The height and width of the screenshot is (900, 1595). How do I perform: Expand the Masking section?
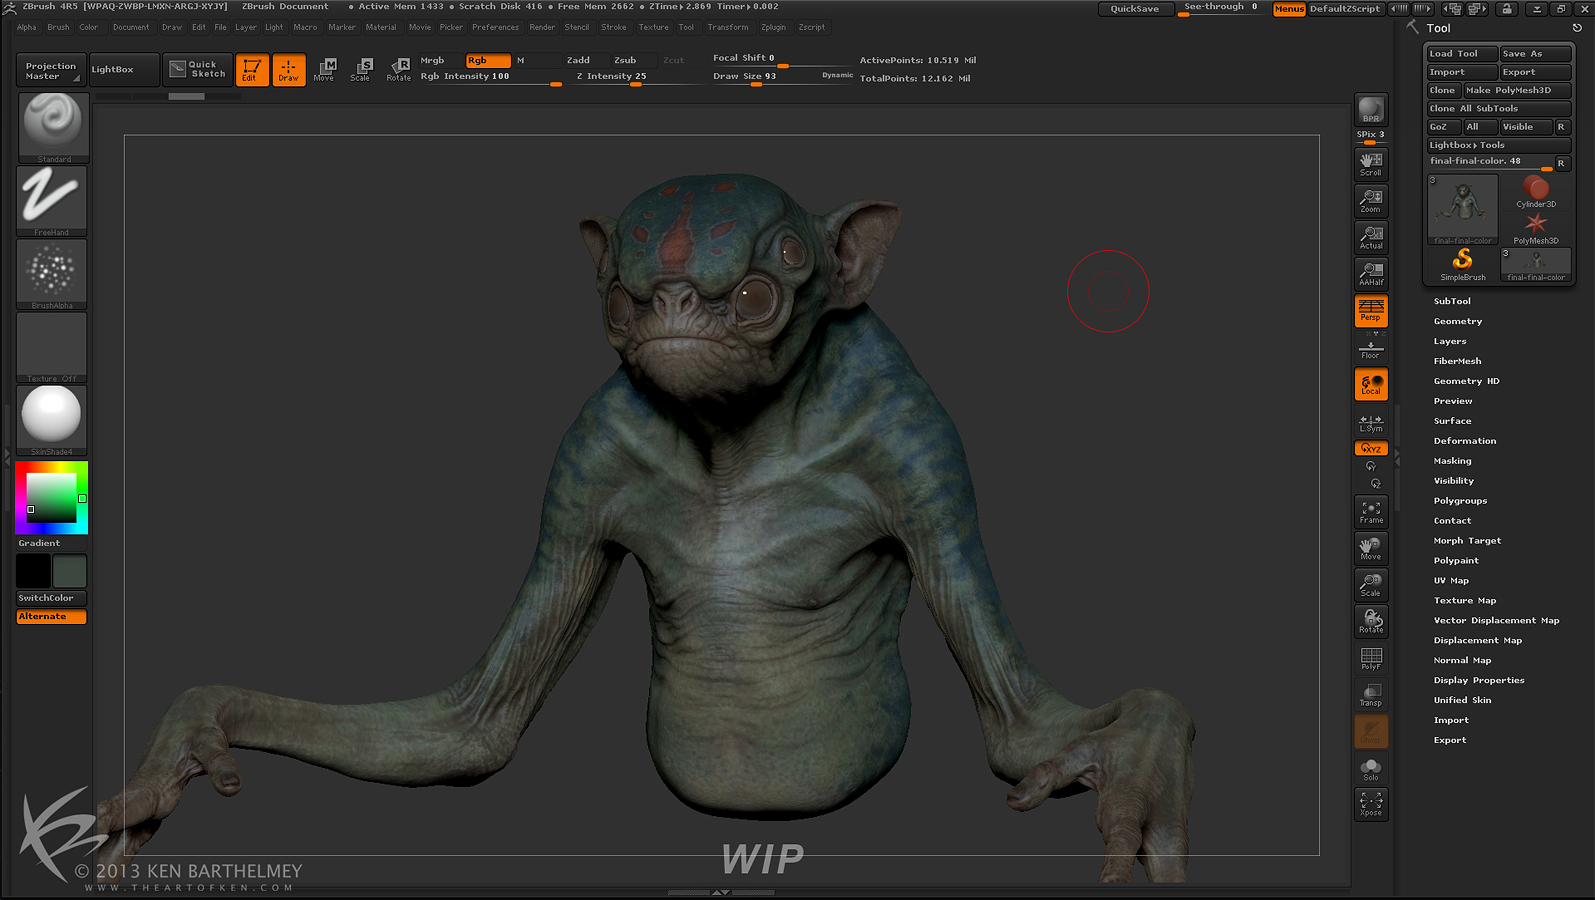1452,461
